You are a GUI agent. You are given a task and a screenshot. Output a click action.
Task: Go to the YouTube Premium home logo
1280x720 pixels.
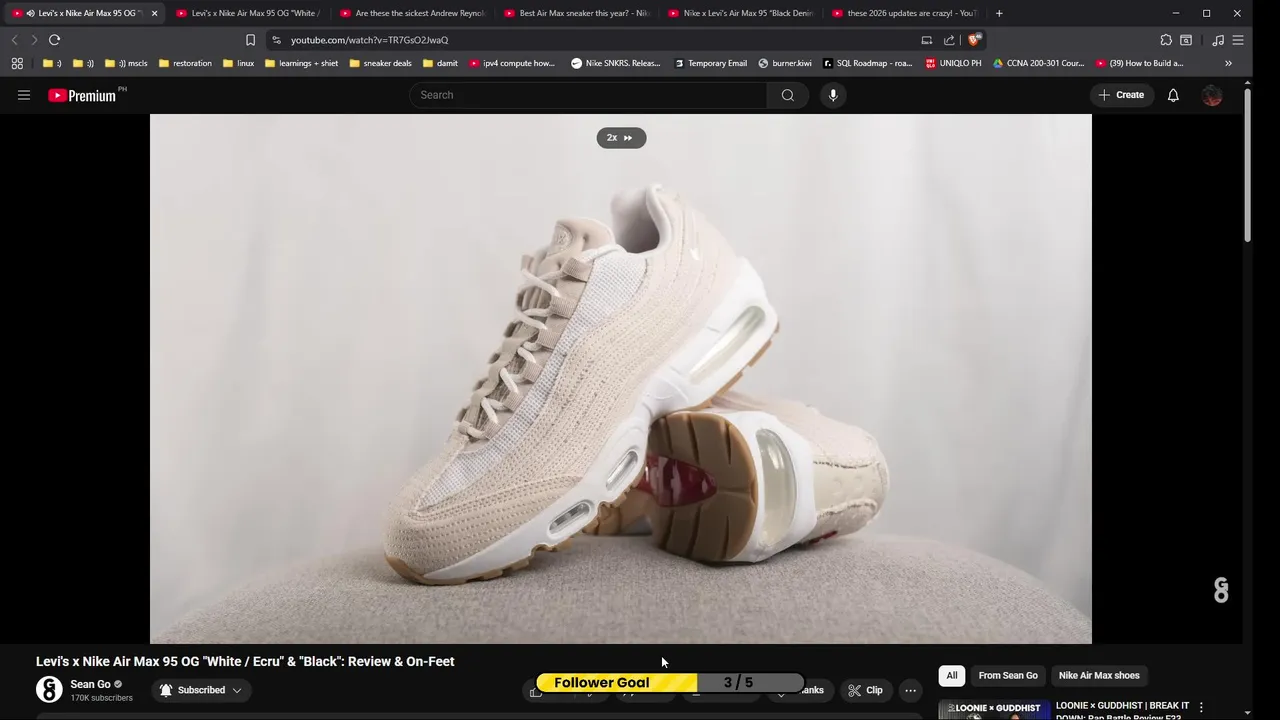84,95
